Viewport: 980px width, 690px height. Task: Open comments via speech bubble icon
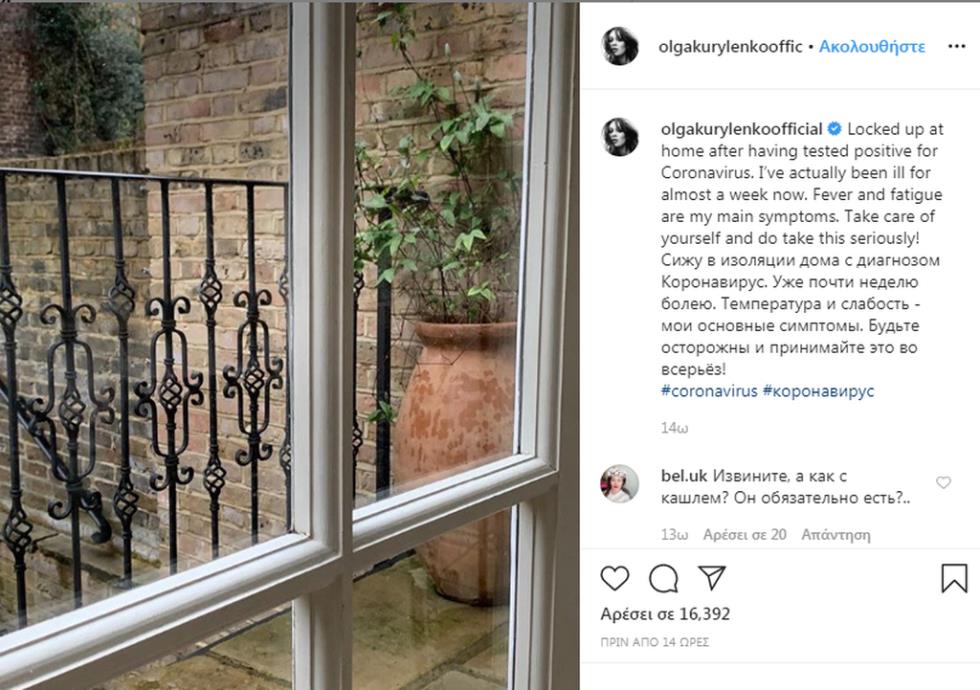pyautogui.click(x=663, y=579)
